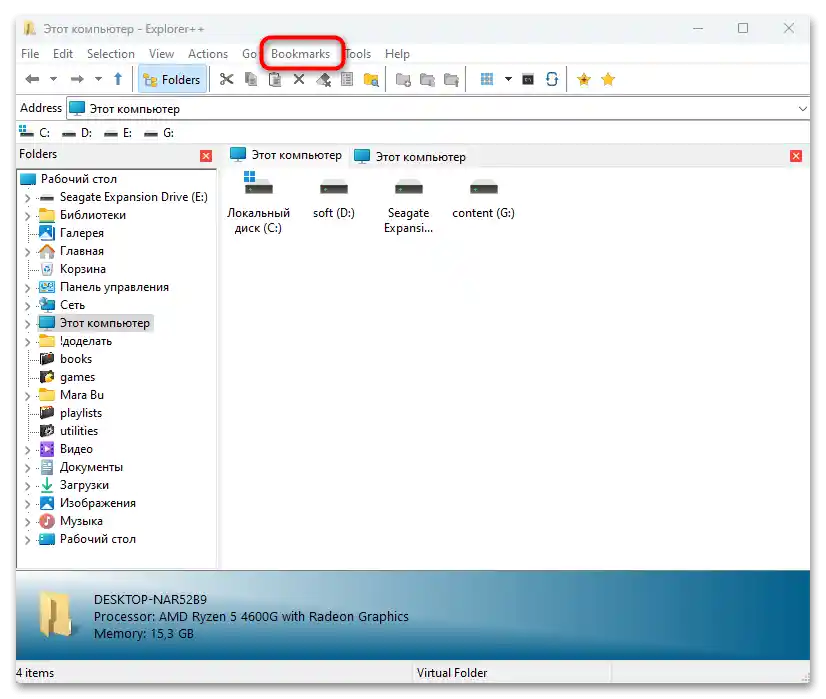Expand the Библиотеки item in the Folders tree
This screenshot has width=826, height=699.
coord(28,215)
